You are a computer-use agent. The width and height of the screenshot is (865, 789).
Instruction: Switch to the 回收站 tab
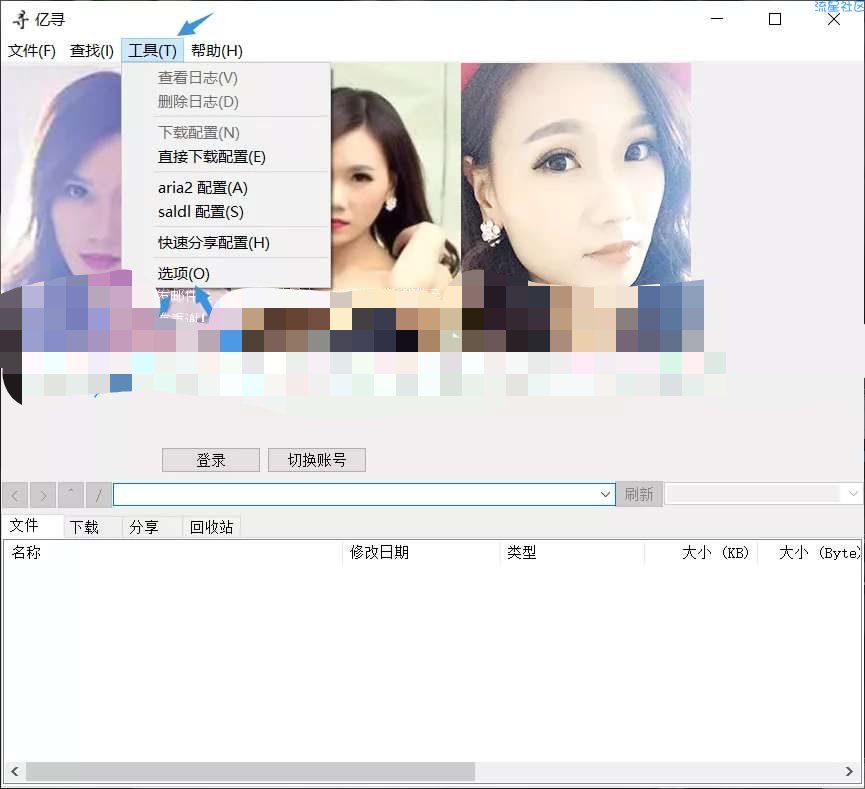point(211,527)
